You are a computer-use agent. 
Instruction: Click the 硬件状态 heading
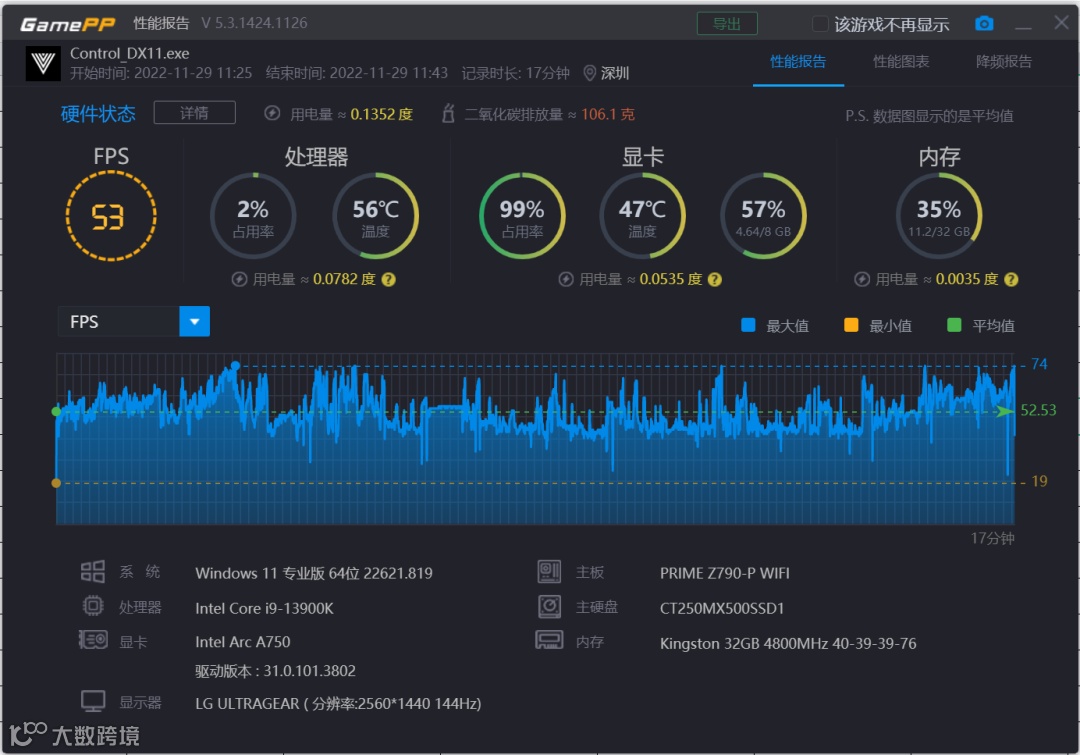pyautogui.click(x=98, y=114)
